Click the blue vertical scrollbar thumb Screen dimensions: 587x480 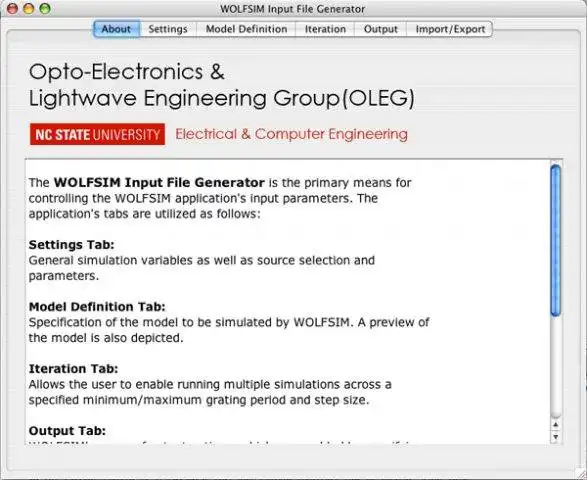[x=556, y=240]
